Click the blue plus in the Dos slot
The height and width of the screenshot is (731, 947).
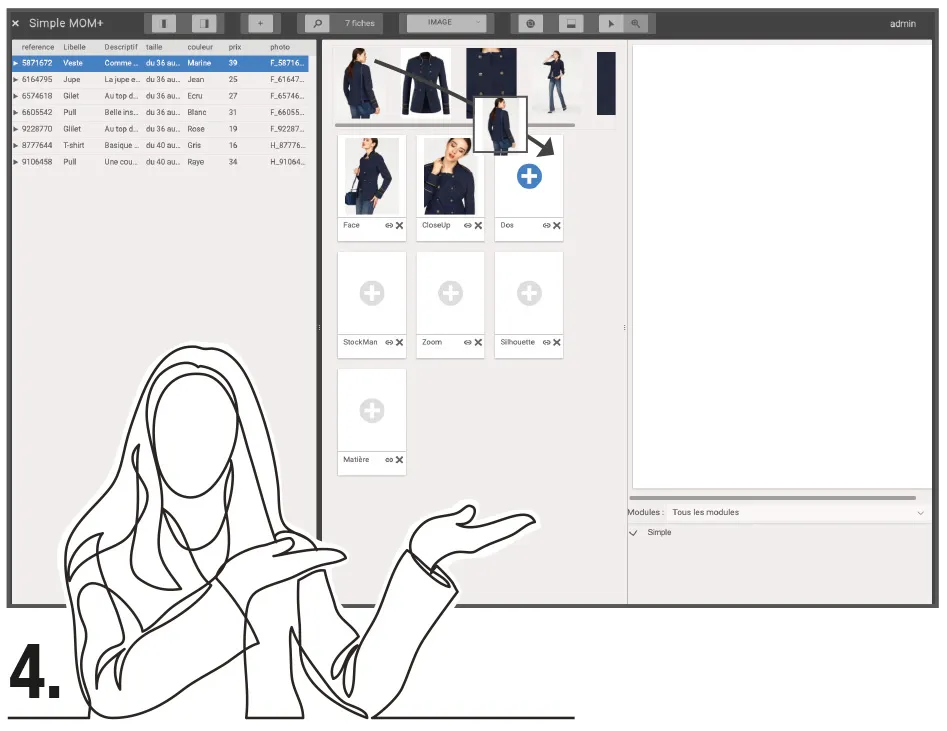(x=529, y=177)
